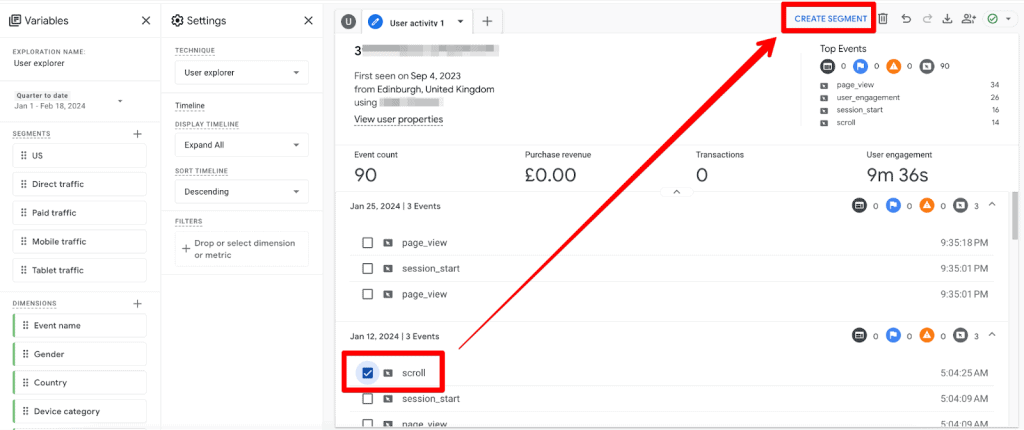The height and width of the screenshot is (430, 1024).
Task: Add a new dimension with plus icon
Action: [x=137, y=304]
